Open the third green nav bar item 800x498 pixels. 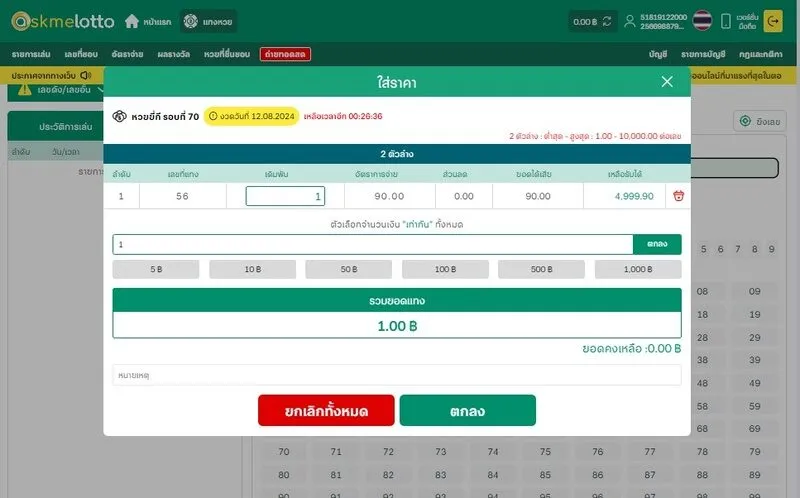128,54
